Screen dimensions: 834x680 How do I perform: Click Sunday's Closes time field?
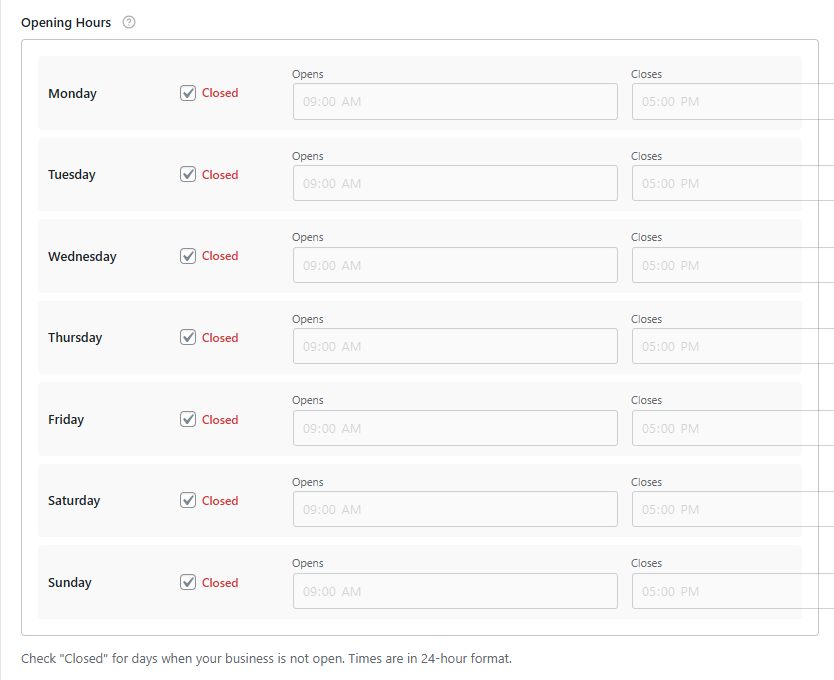coord(732,591)
